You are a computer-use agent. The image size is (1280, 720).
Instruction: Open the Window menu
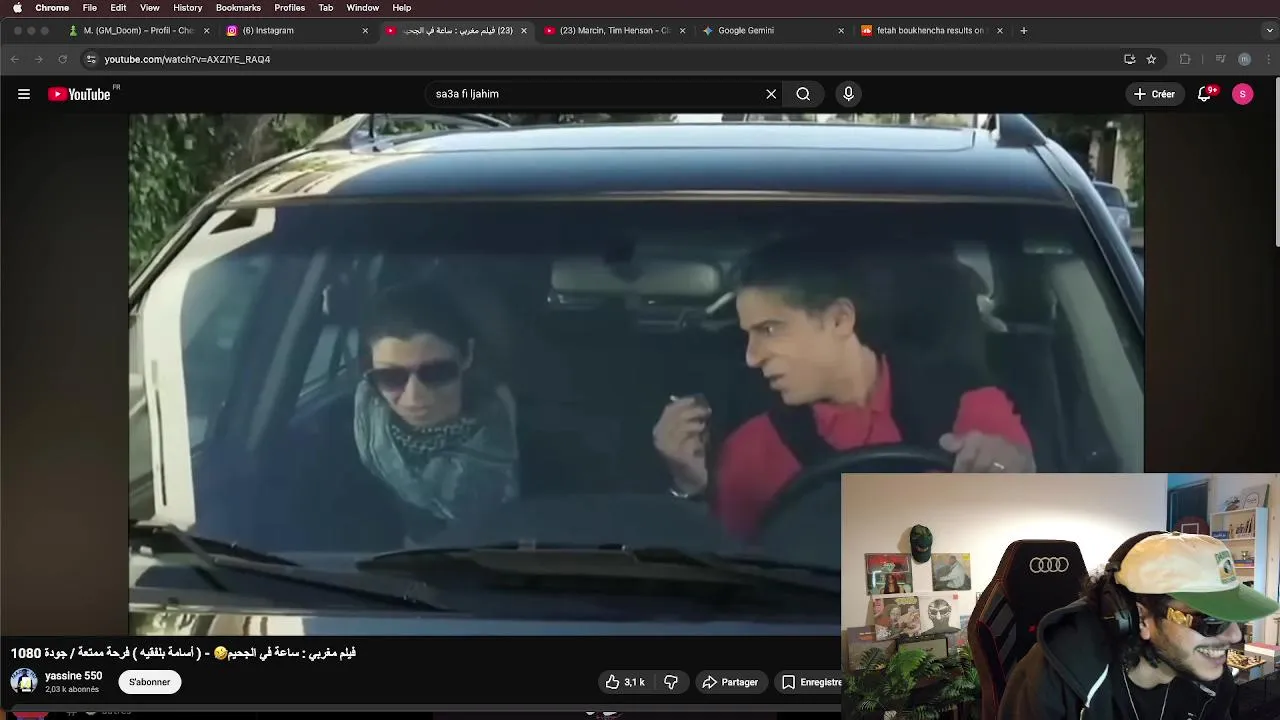363,8
